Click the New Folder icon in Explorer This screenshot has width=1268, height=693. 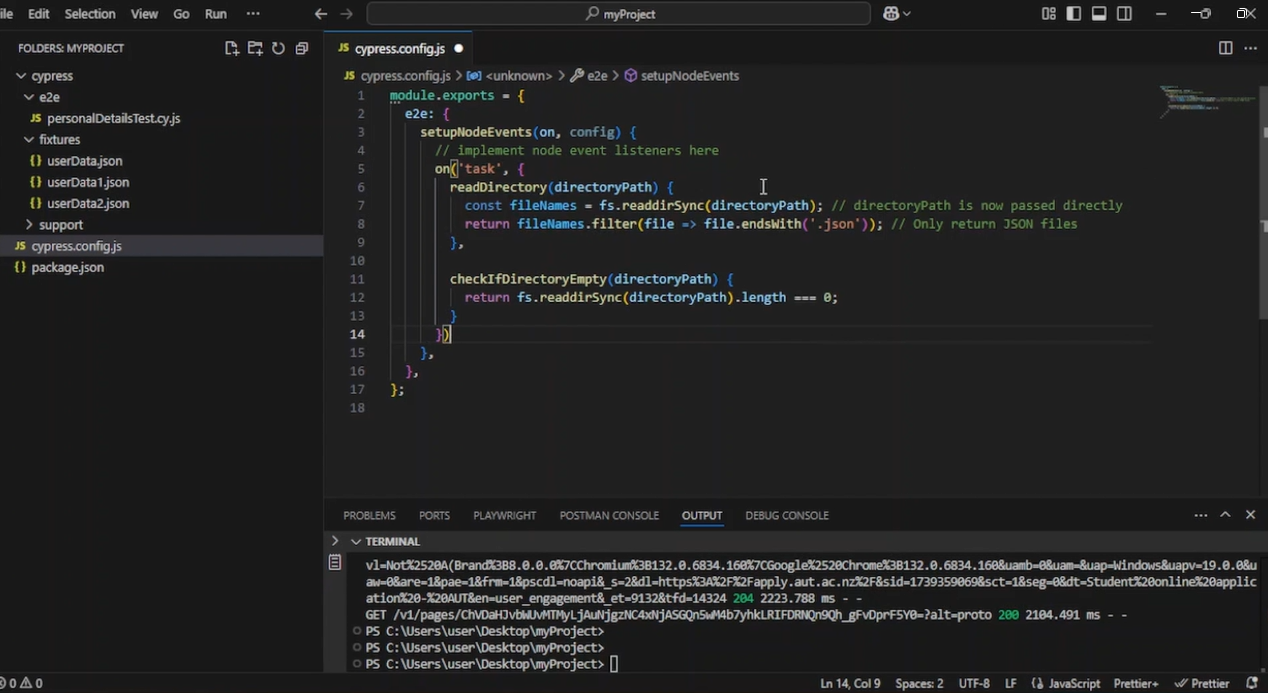[x=255, y=48]
